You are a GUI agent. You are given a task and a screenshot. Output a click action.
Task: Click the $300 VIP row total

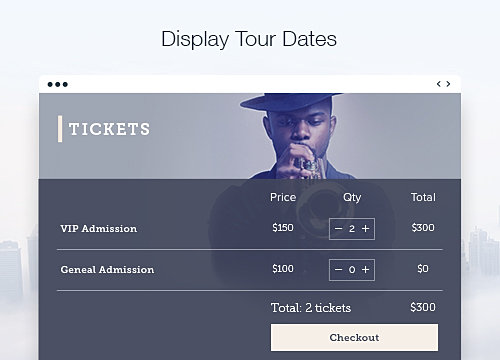click(x=423, y=228)
